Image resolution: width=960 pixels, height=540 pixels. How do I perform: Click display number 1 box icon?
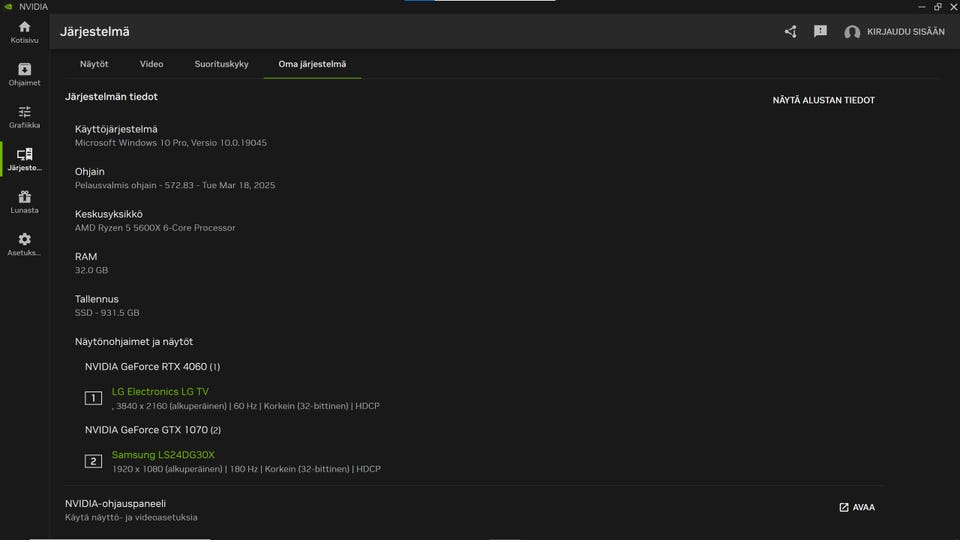93,399
